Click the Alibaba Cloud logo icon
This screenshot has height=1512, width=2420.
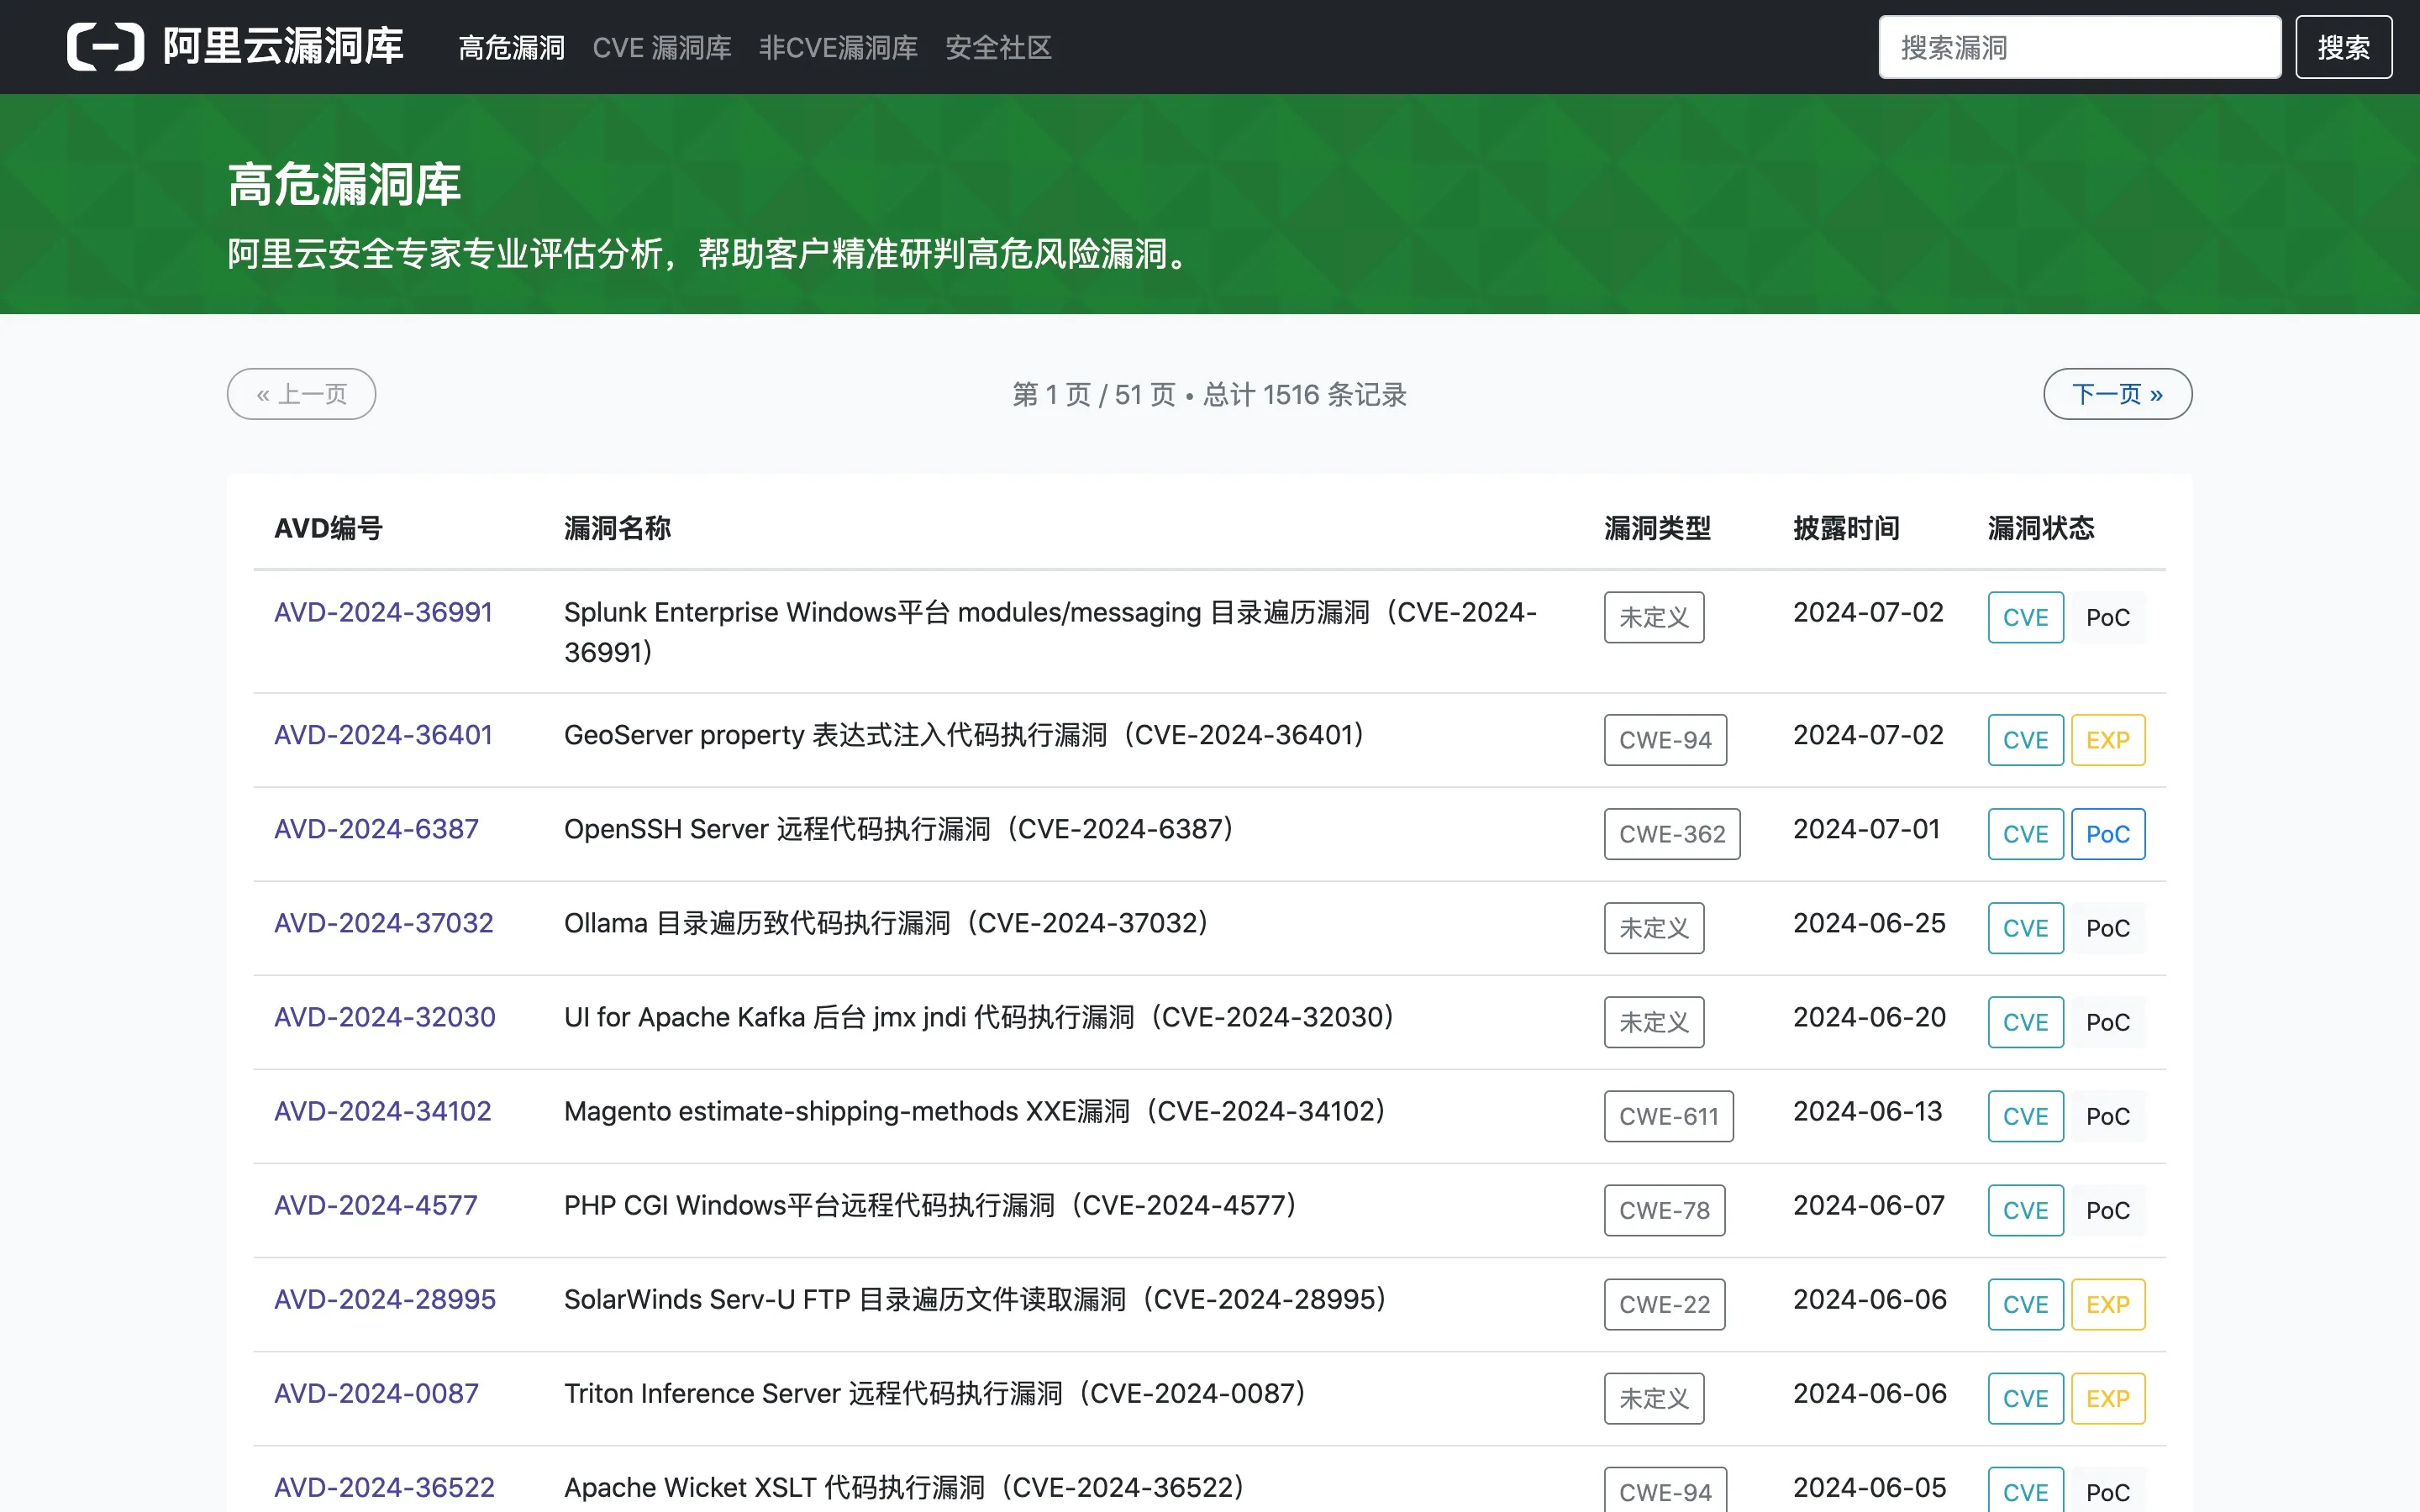tap(105, 47)
